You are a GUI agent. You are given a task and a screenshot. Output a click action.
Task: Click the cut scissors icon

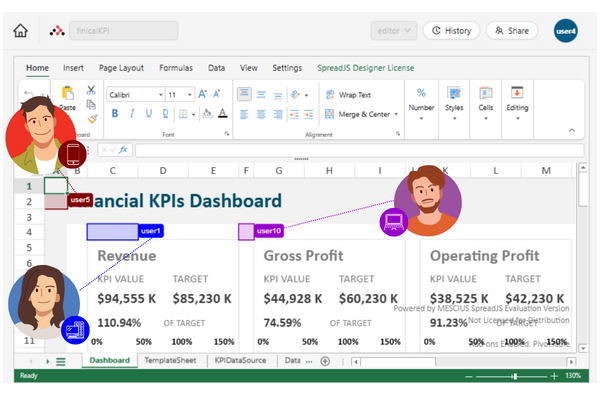tap(91, 90)
